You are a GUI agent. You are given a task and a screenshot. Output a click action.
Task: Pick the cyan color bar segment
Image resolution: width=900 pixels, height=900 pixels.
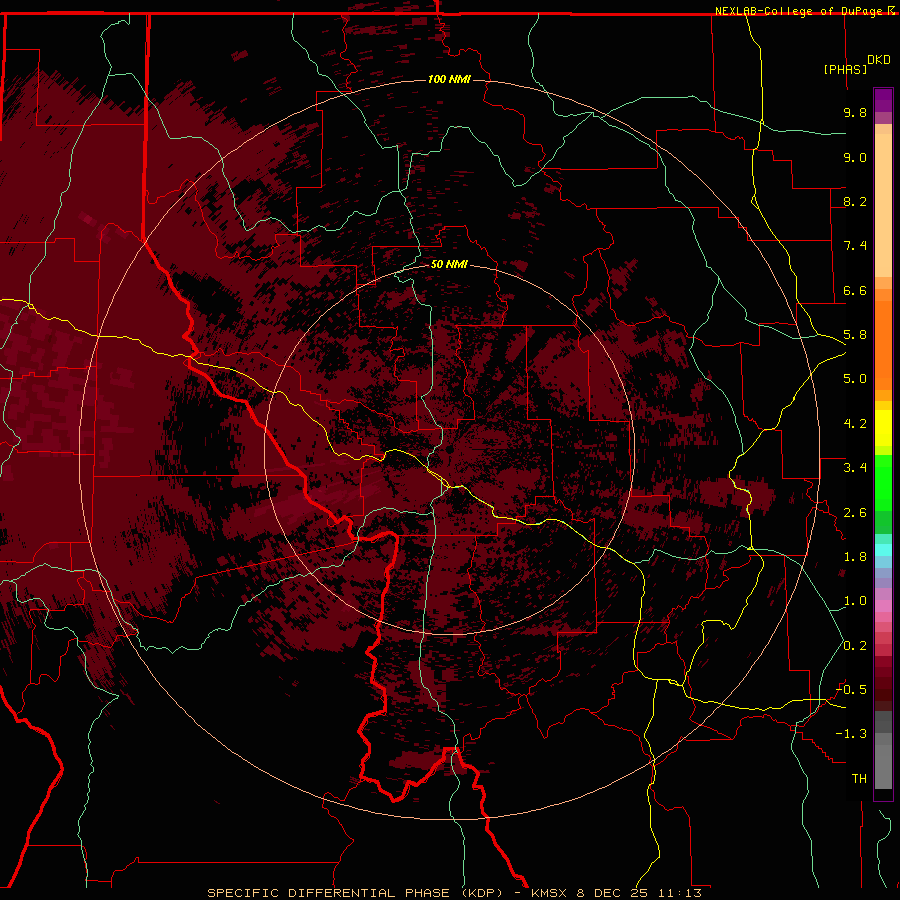tap(883, 550)
